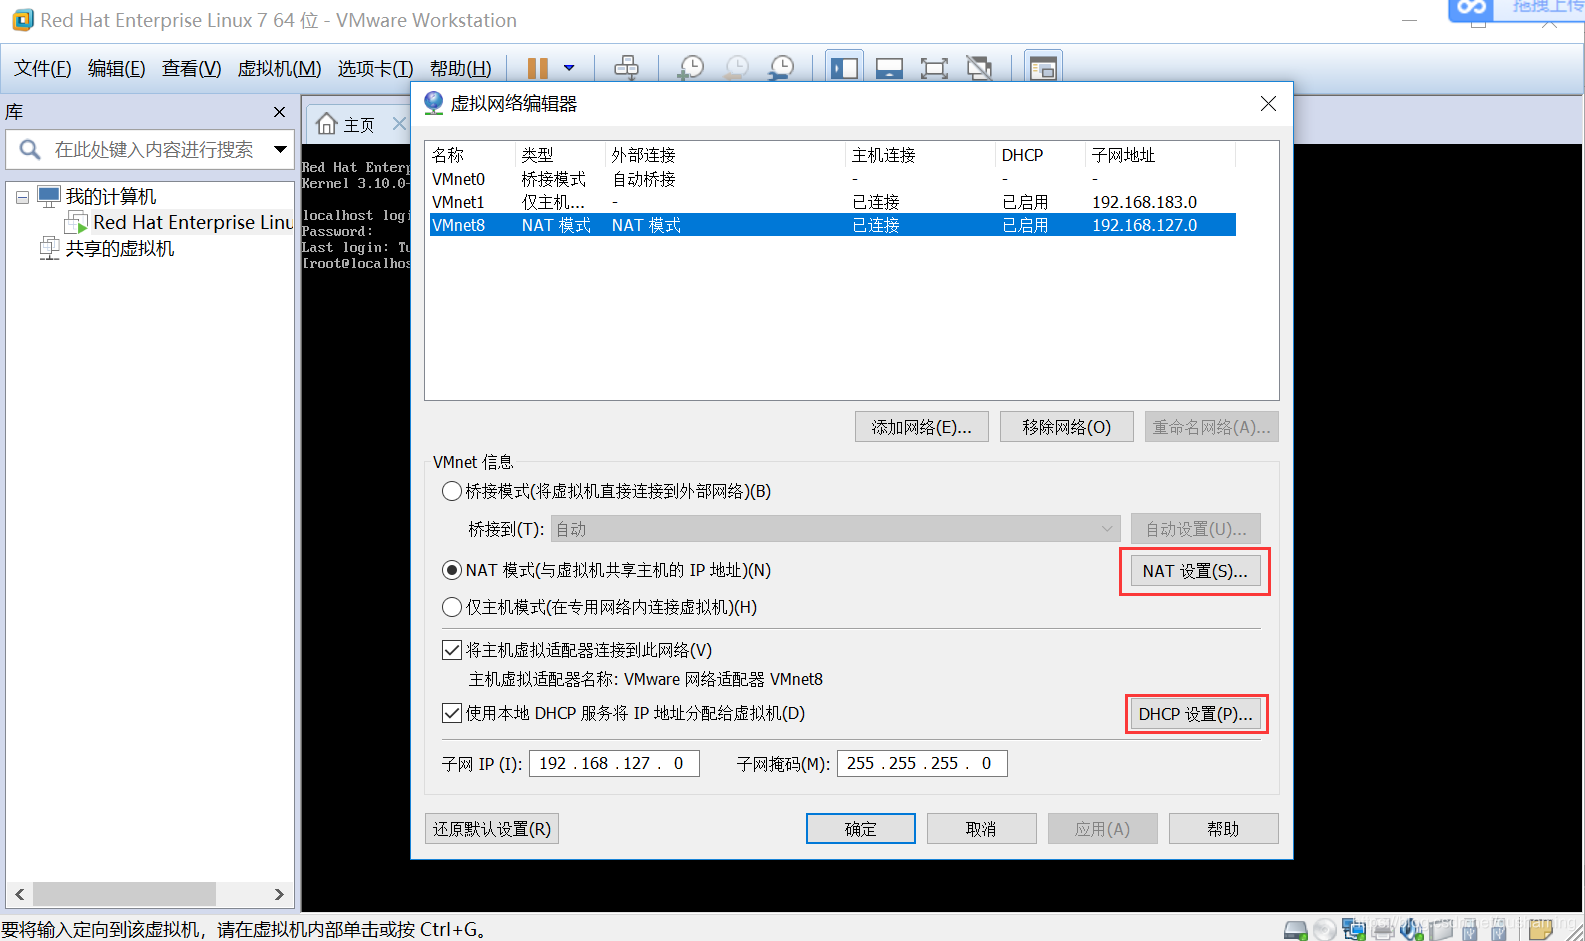
Task: Take a snapshot using the clock-plus icon
Action: point(690,68)
